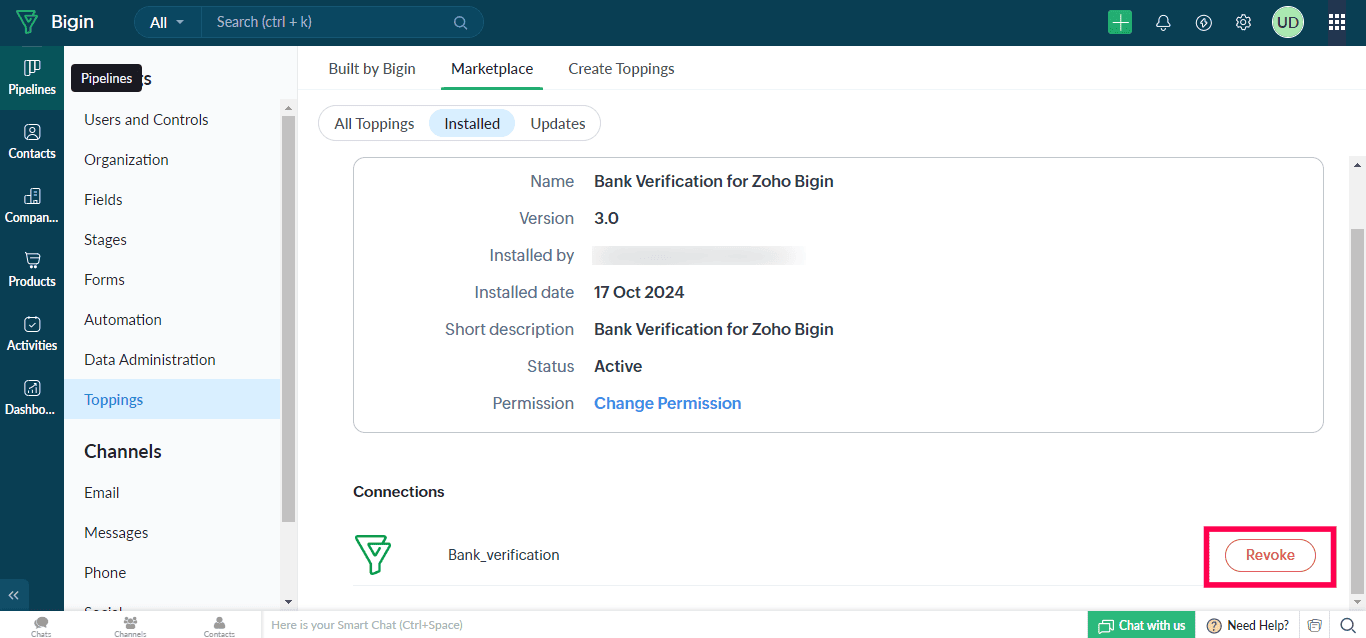The width and height of the screenshot is (1366, 638).
Task: Click the Bank_verification connection name
Action: pos(504,555)
